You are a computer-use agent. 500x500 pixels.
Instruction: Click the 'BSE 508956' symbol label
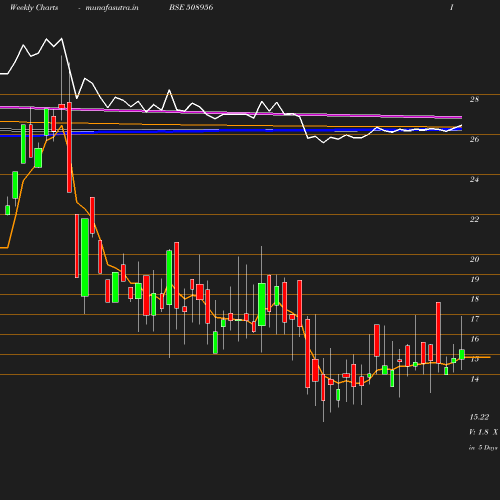coord(191,7)
